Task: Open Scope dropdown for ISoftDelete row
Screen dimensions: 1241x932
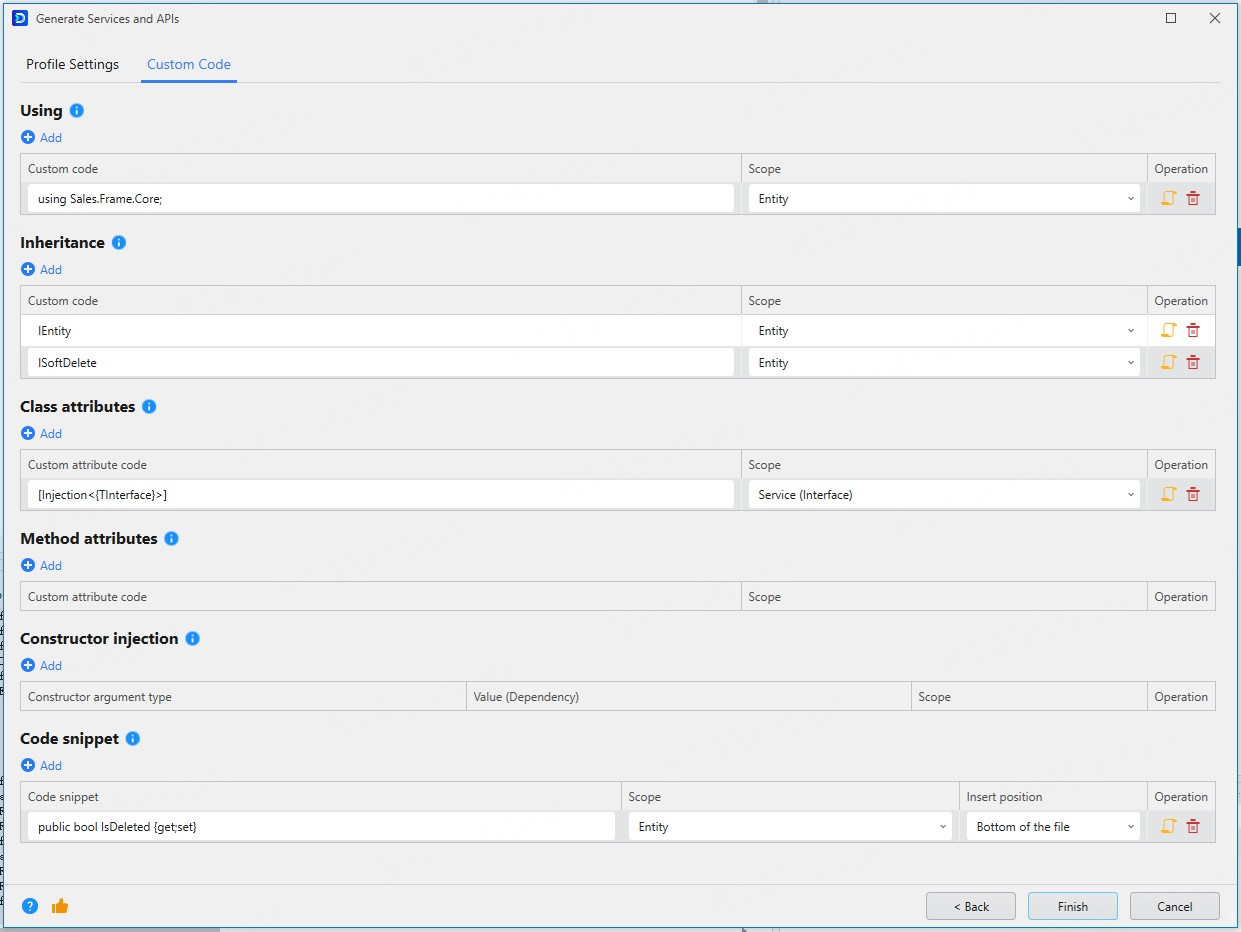Action: (943, 363)
